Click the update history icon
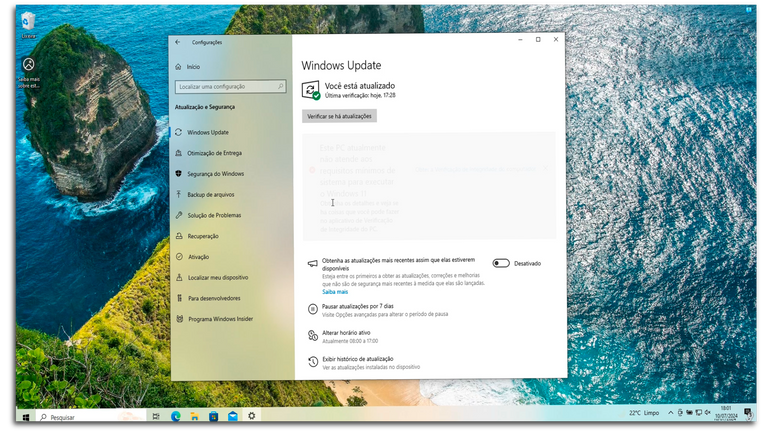The height and width of the screenshot is (432, 768). click(x=312, y=362)
